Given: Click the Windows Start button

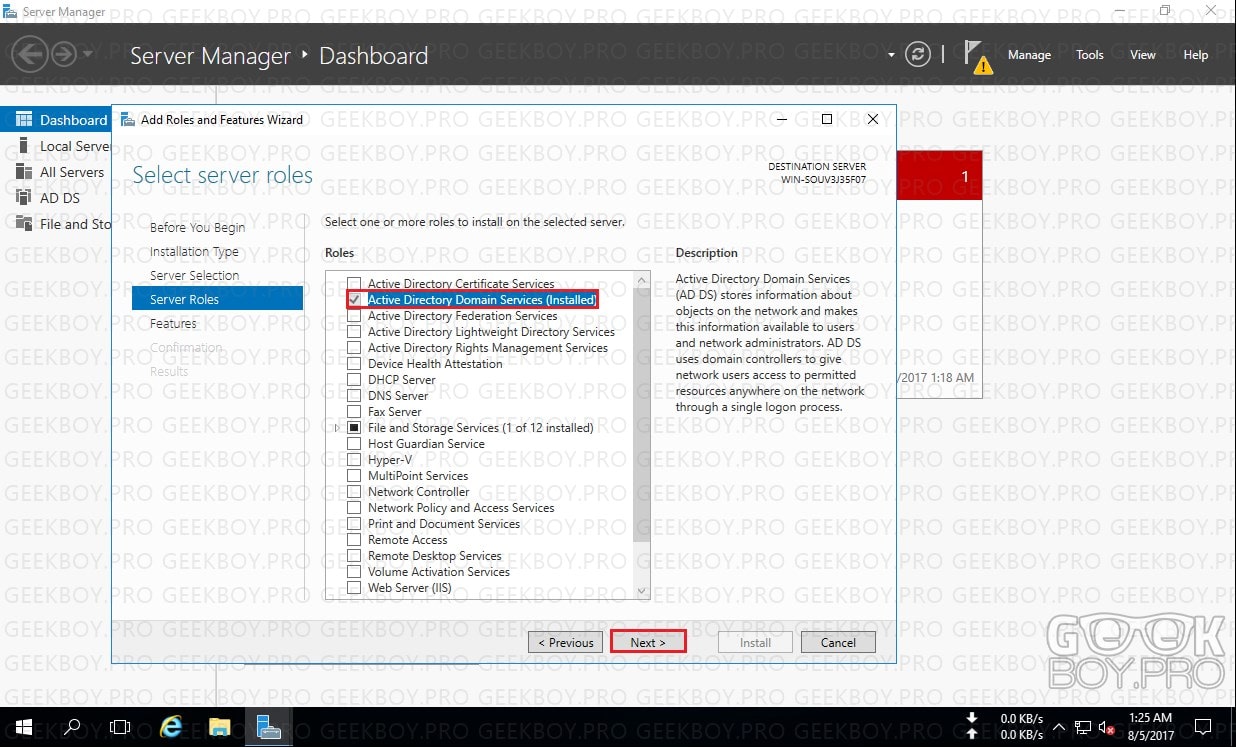Looking at the screenshot, I should click(x=23, y=727).
